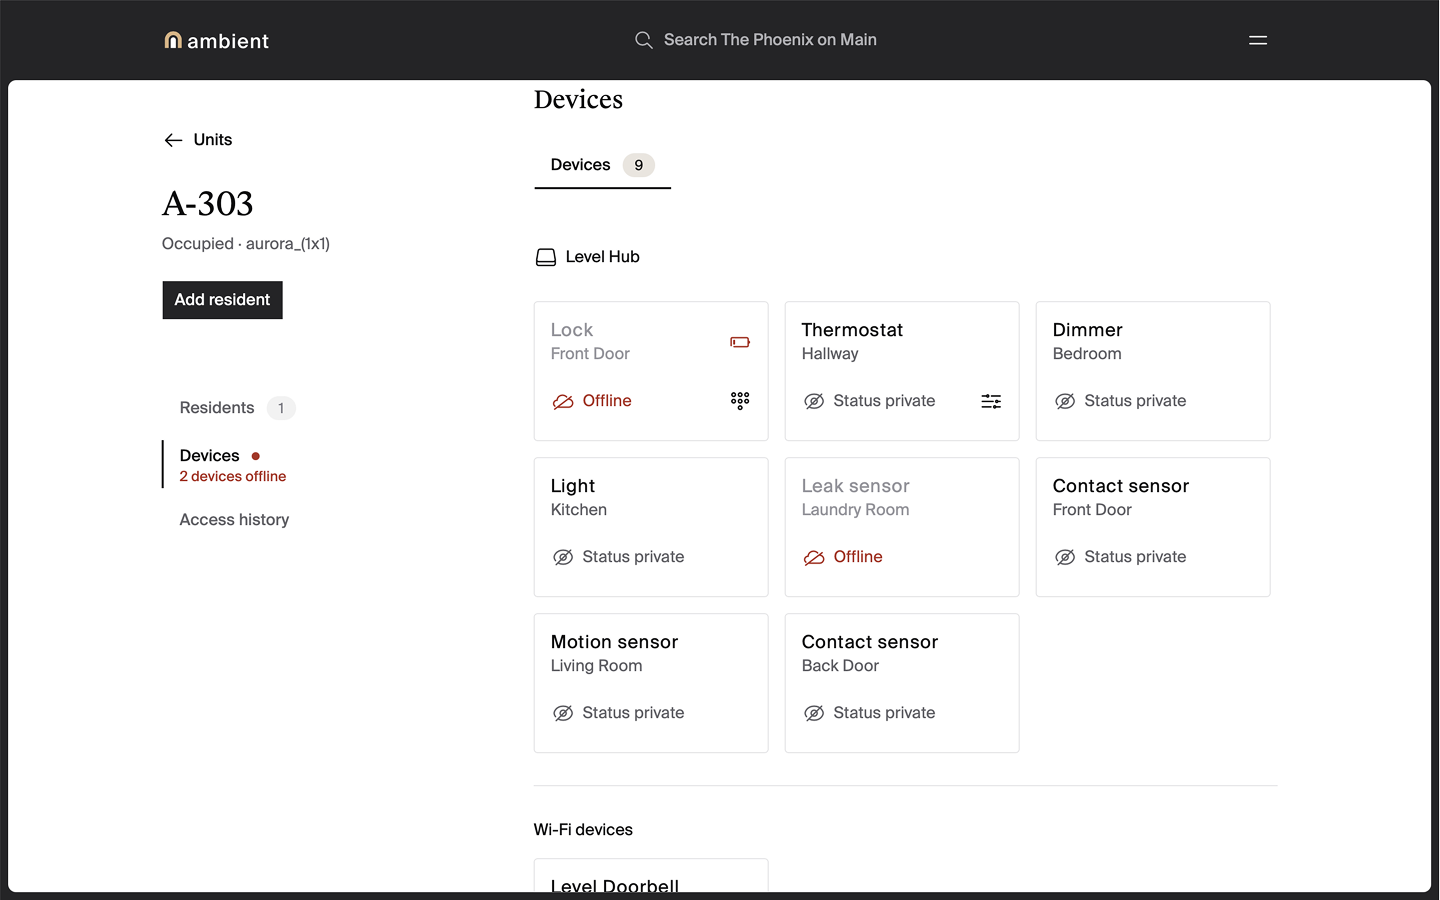The height and width of the screenshot is (900, 1440).
Task: Click the back arrow beside Units
Action: pyautogui.click(x=173, y=140)
